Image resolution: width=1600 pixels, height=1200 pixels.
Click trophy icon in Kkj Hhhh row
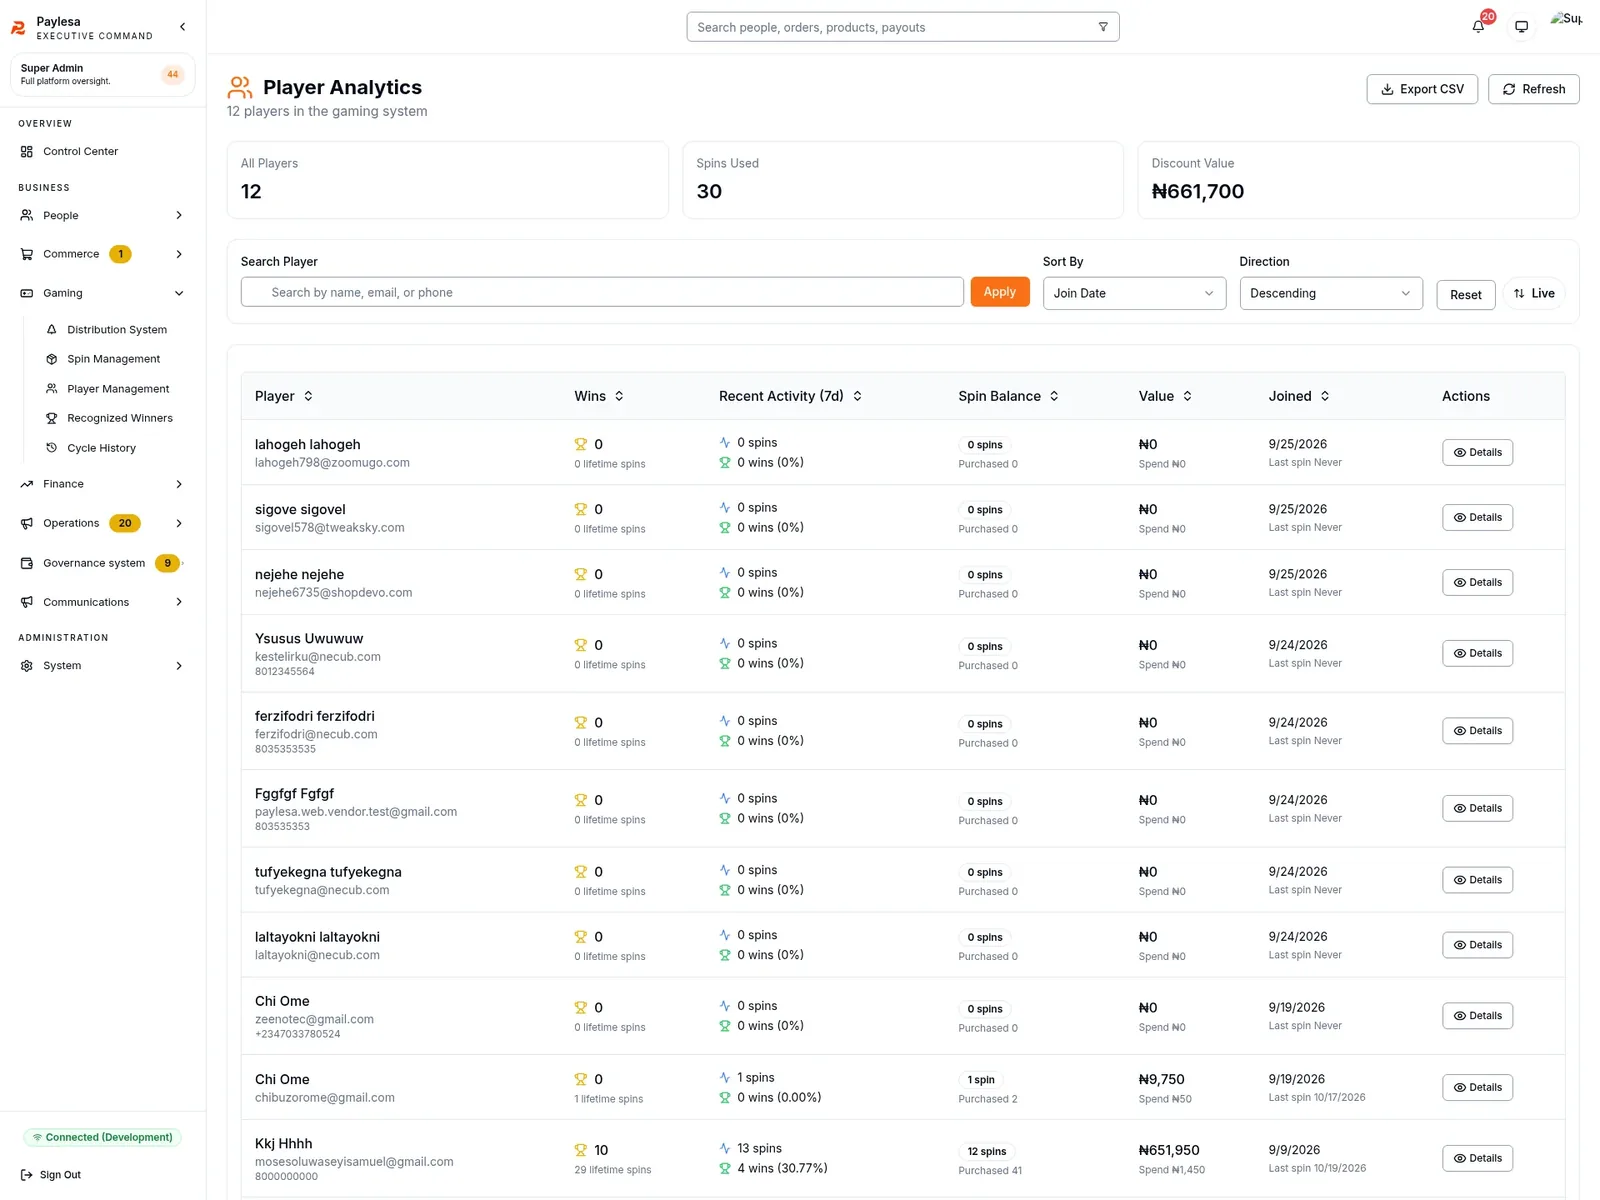(580, 1150)
